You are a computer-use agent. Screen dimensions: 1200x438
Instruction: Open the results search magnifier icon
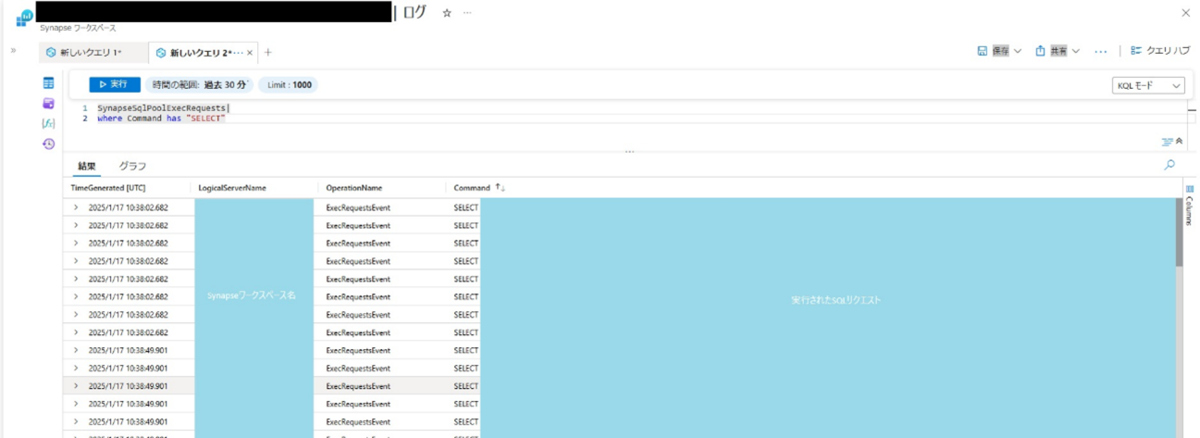(1170, 165)
